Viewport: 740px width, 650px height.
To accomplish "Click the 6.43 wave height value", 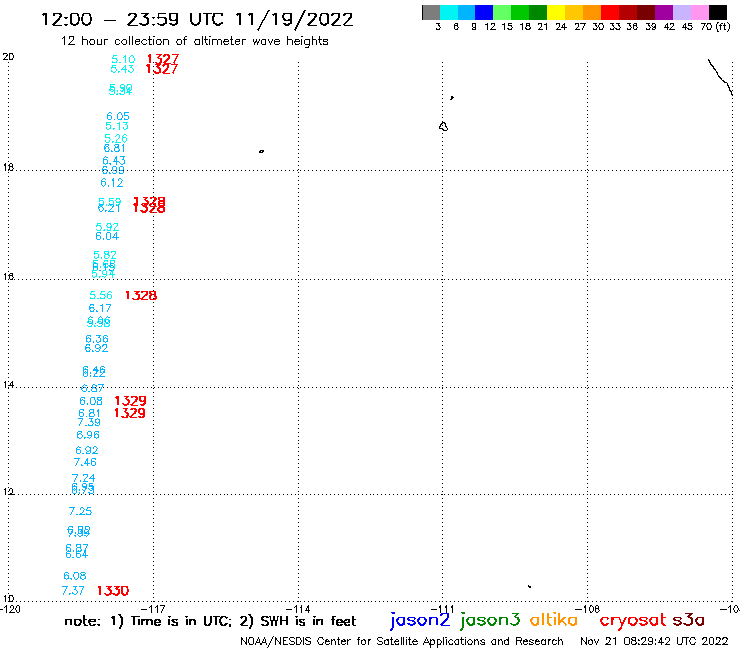I will pyautogui.click(x=114, y=160).
